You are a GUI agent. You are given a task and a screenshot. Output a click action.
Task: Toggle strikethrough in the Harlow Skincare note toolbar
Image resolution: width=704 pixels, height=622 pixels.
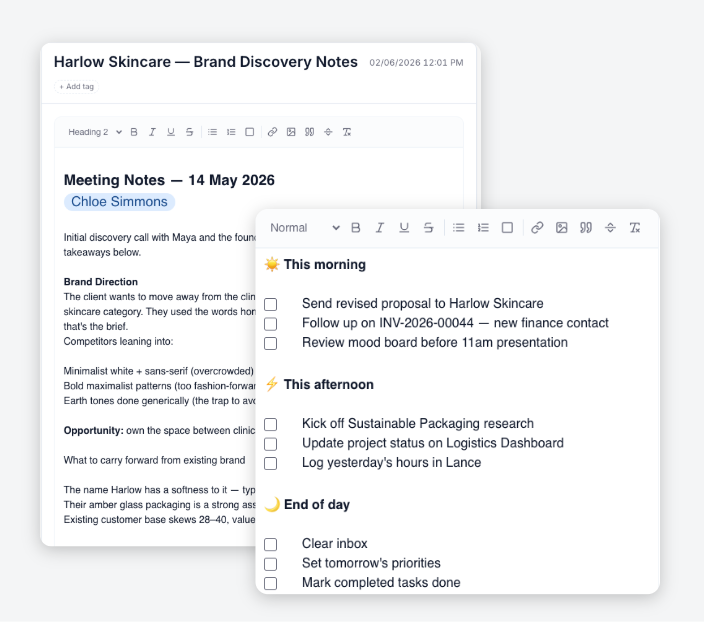pos(189,132)
